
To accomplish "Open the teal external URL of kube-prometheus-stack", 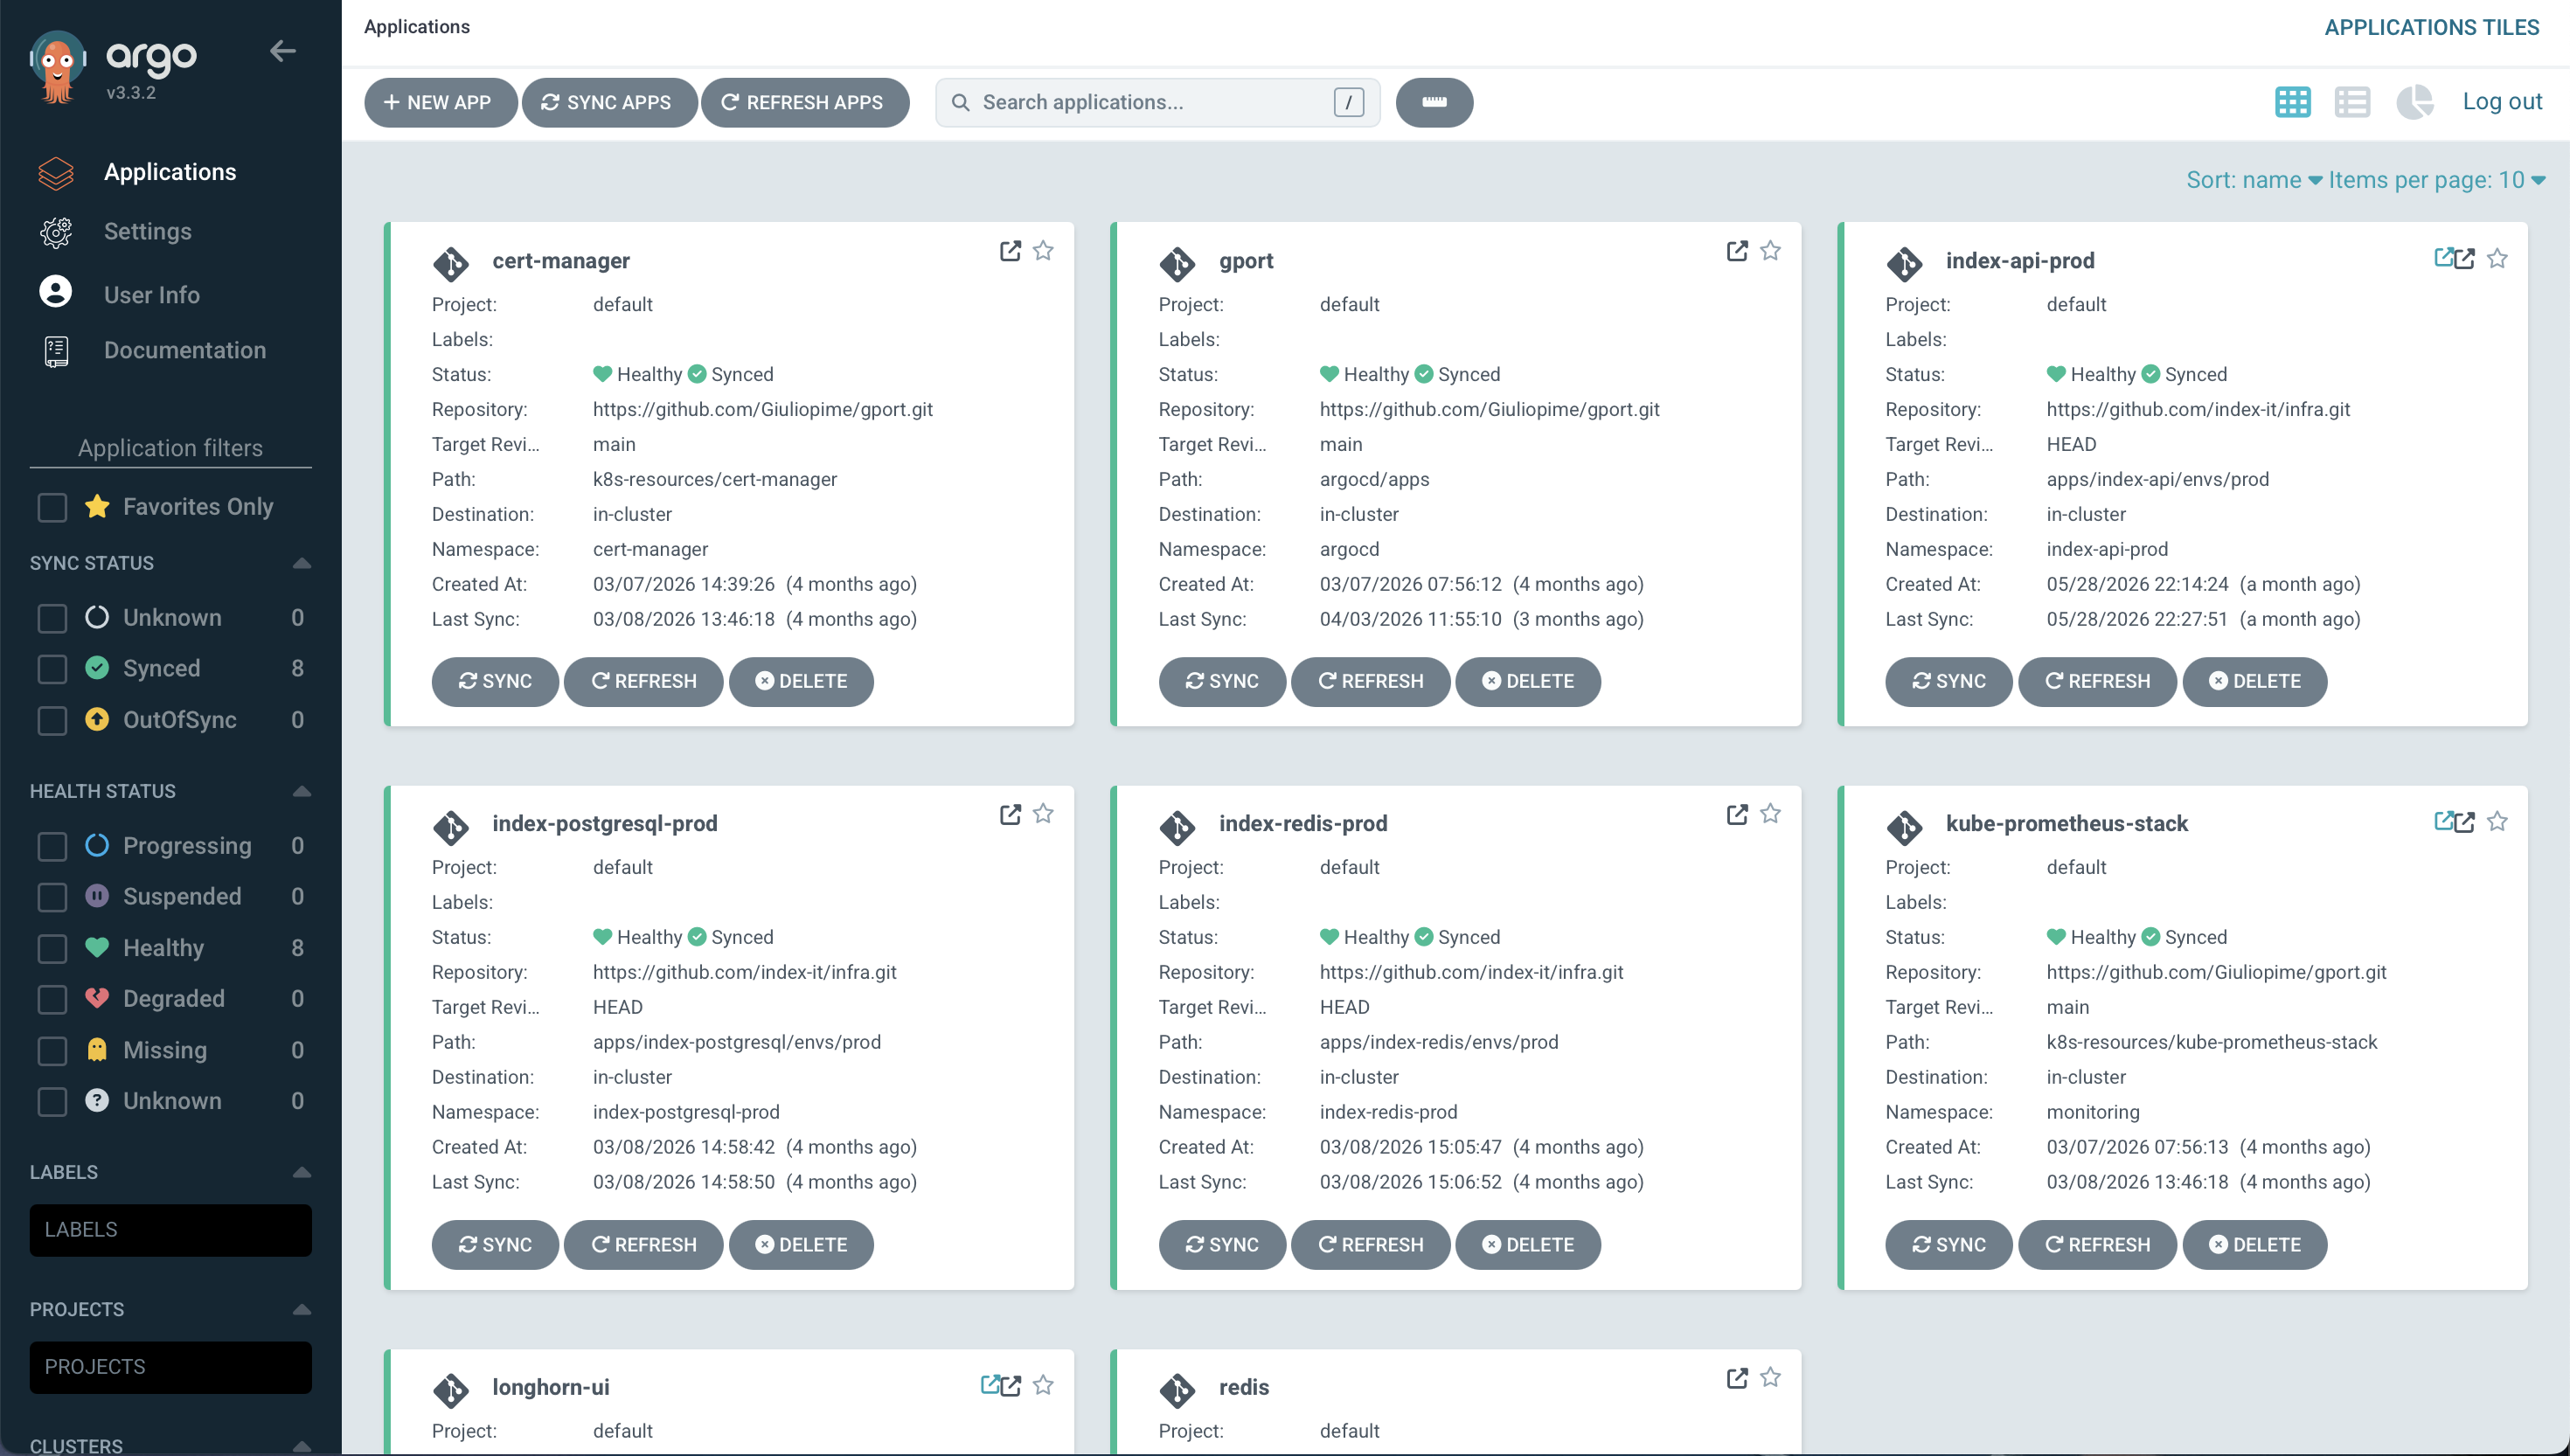I will [x=2443, y=821].
